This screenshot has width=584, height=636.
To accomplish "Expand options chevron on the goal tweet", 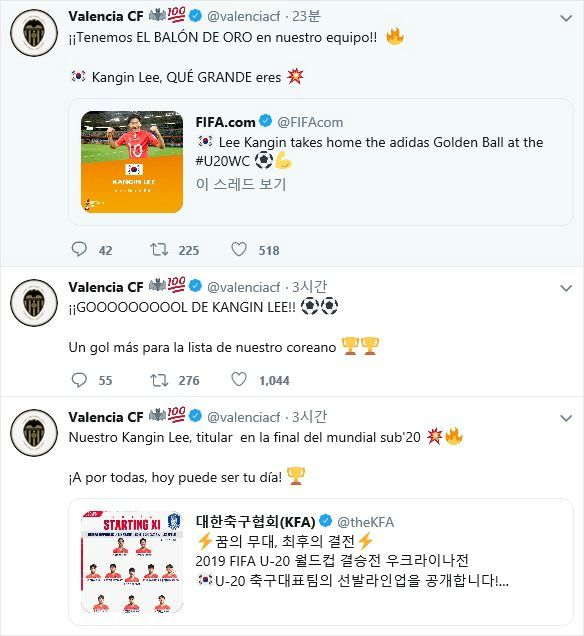I will pos(566,288).
